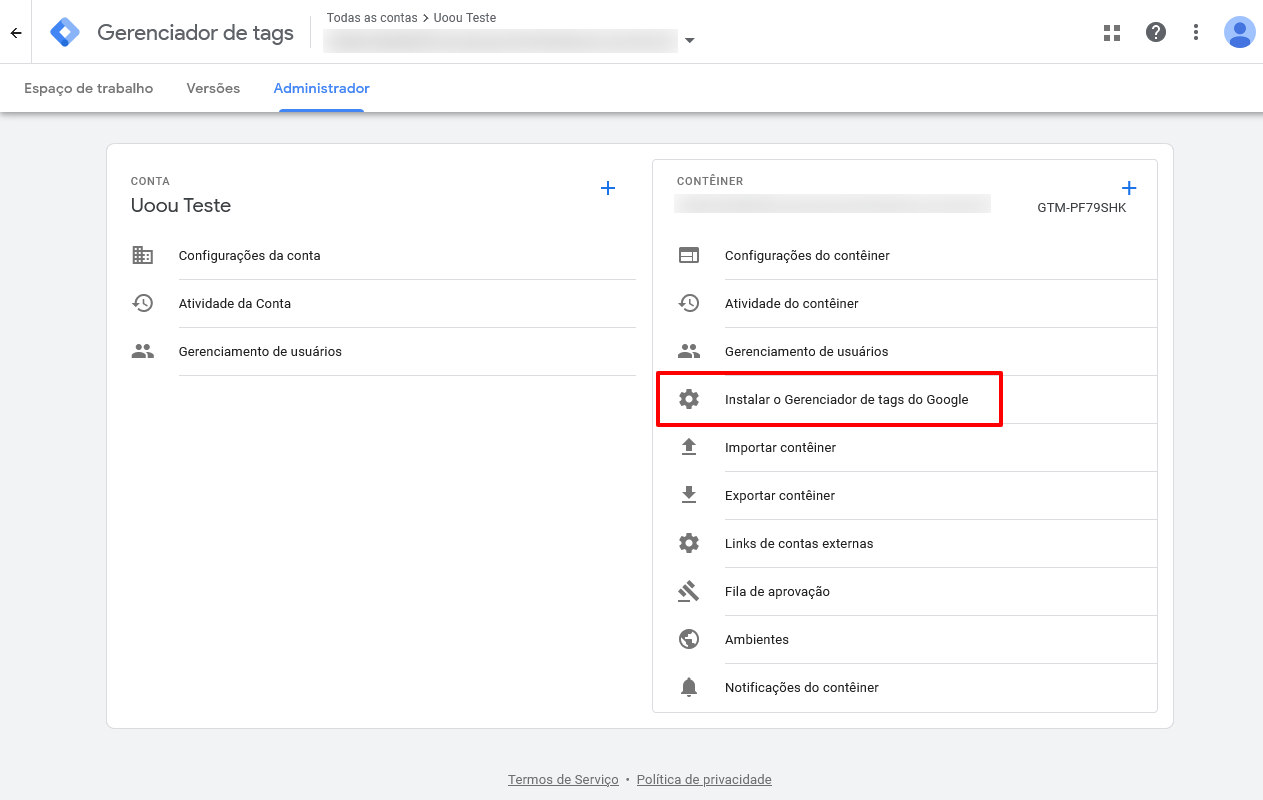Click the Todas as contas breadcrumb
This screenshot has width=1263, height=800.
(372, 18)
